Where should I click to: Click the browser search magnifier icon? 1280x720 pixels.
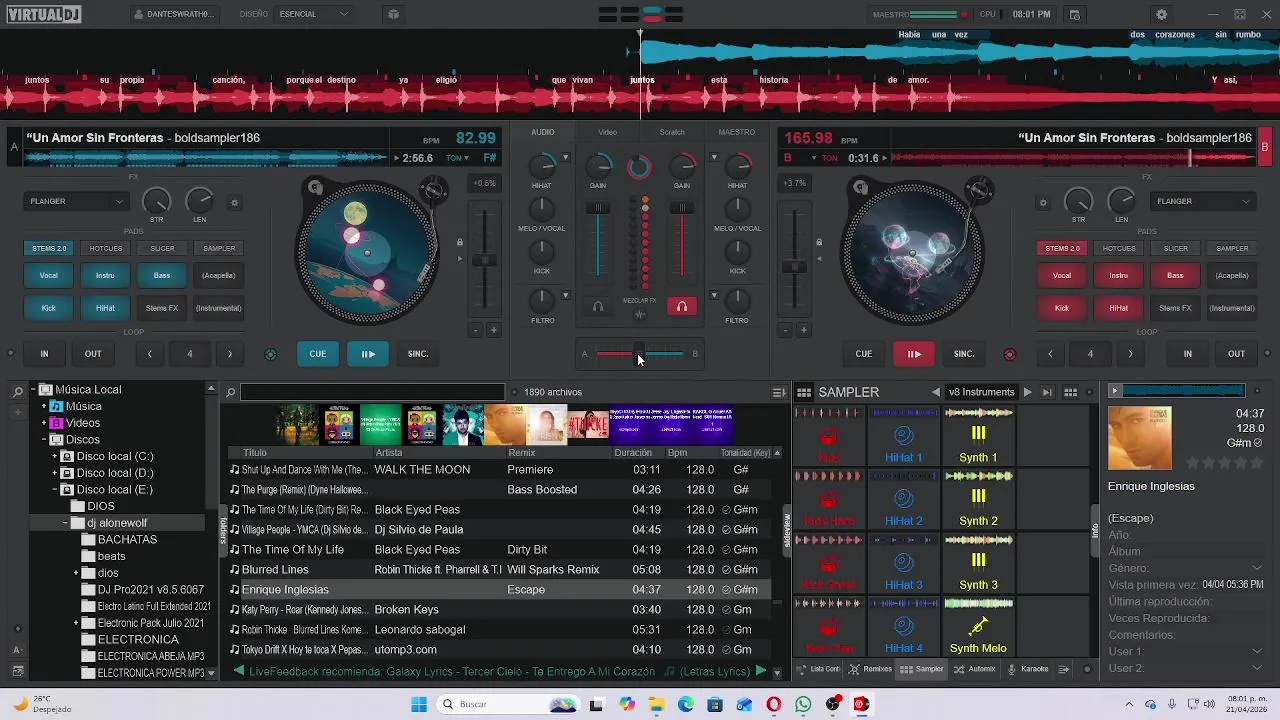tap(231, 393)
